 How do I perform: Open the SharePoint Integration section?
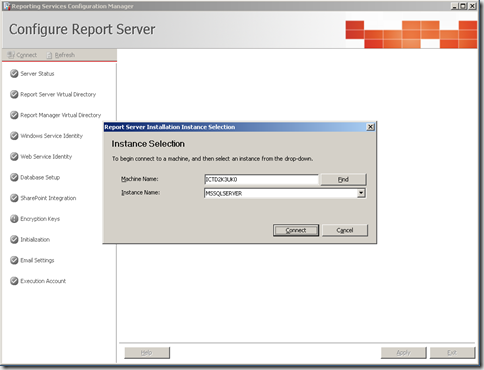pos(48,198)
